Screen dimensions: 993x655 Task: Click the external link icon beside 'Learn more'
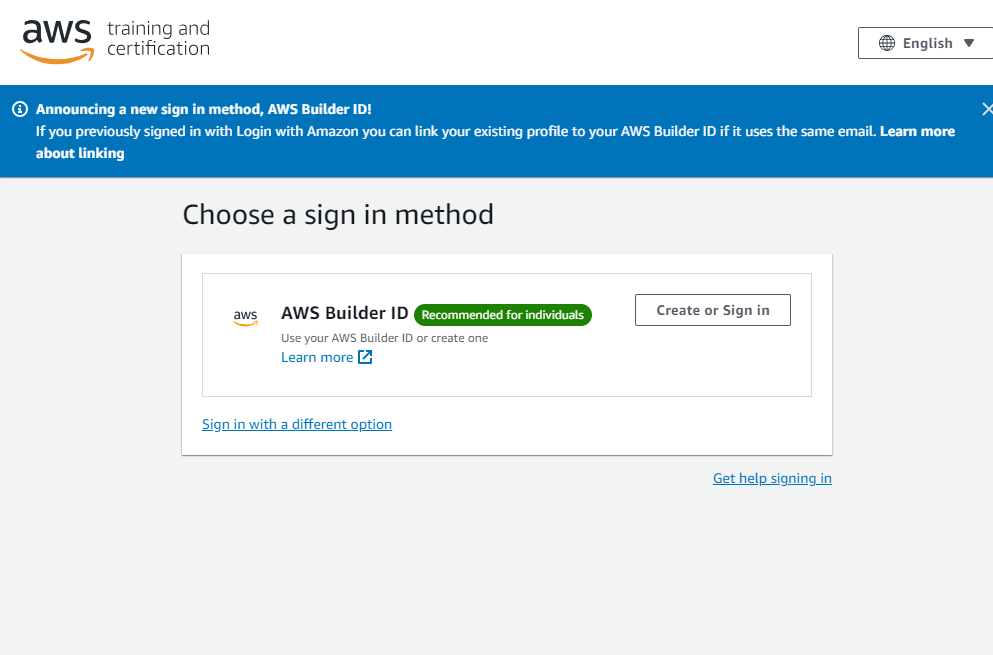pos(365,357)
